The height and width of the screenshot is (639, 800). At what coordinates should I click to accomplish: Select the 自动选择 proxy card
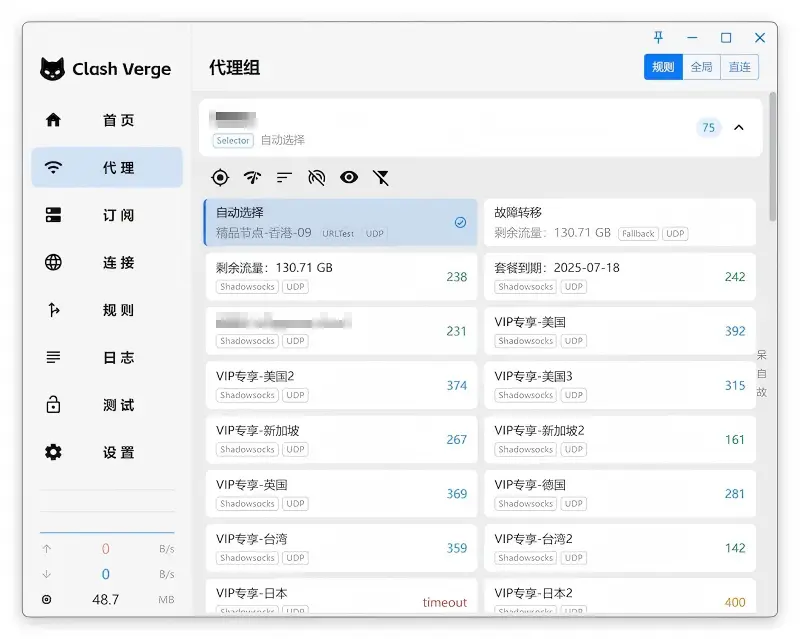[x=340, y=223]
